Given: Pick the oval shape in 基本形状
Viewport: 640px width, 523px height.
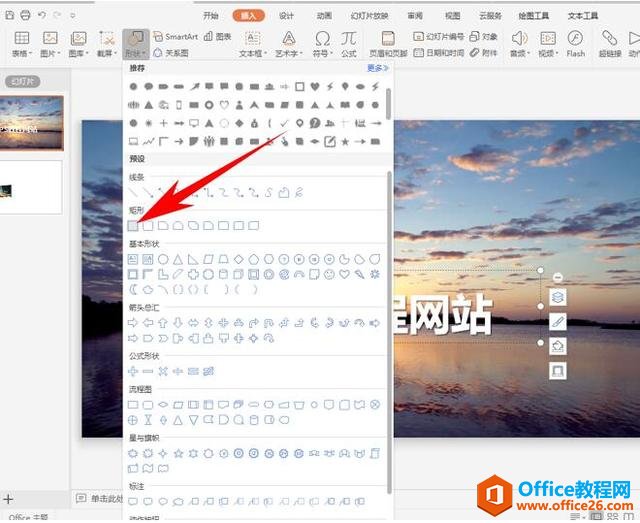Looking at the screenshot, I should coord(163,259).
